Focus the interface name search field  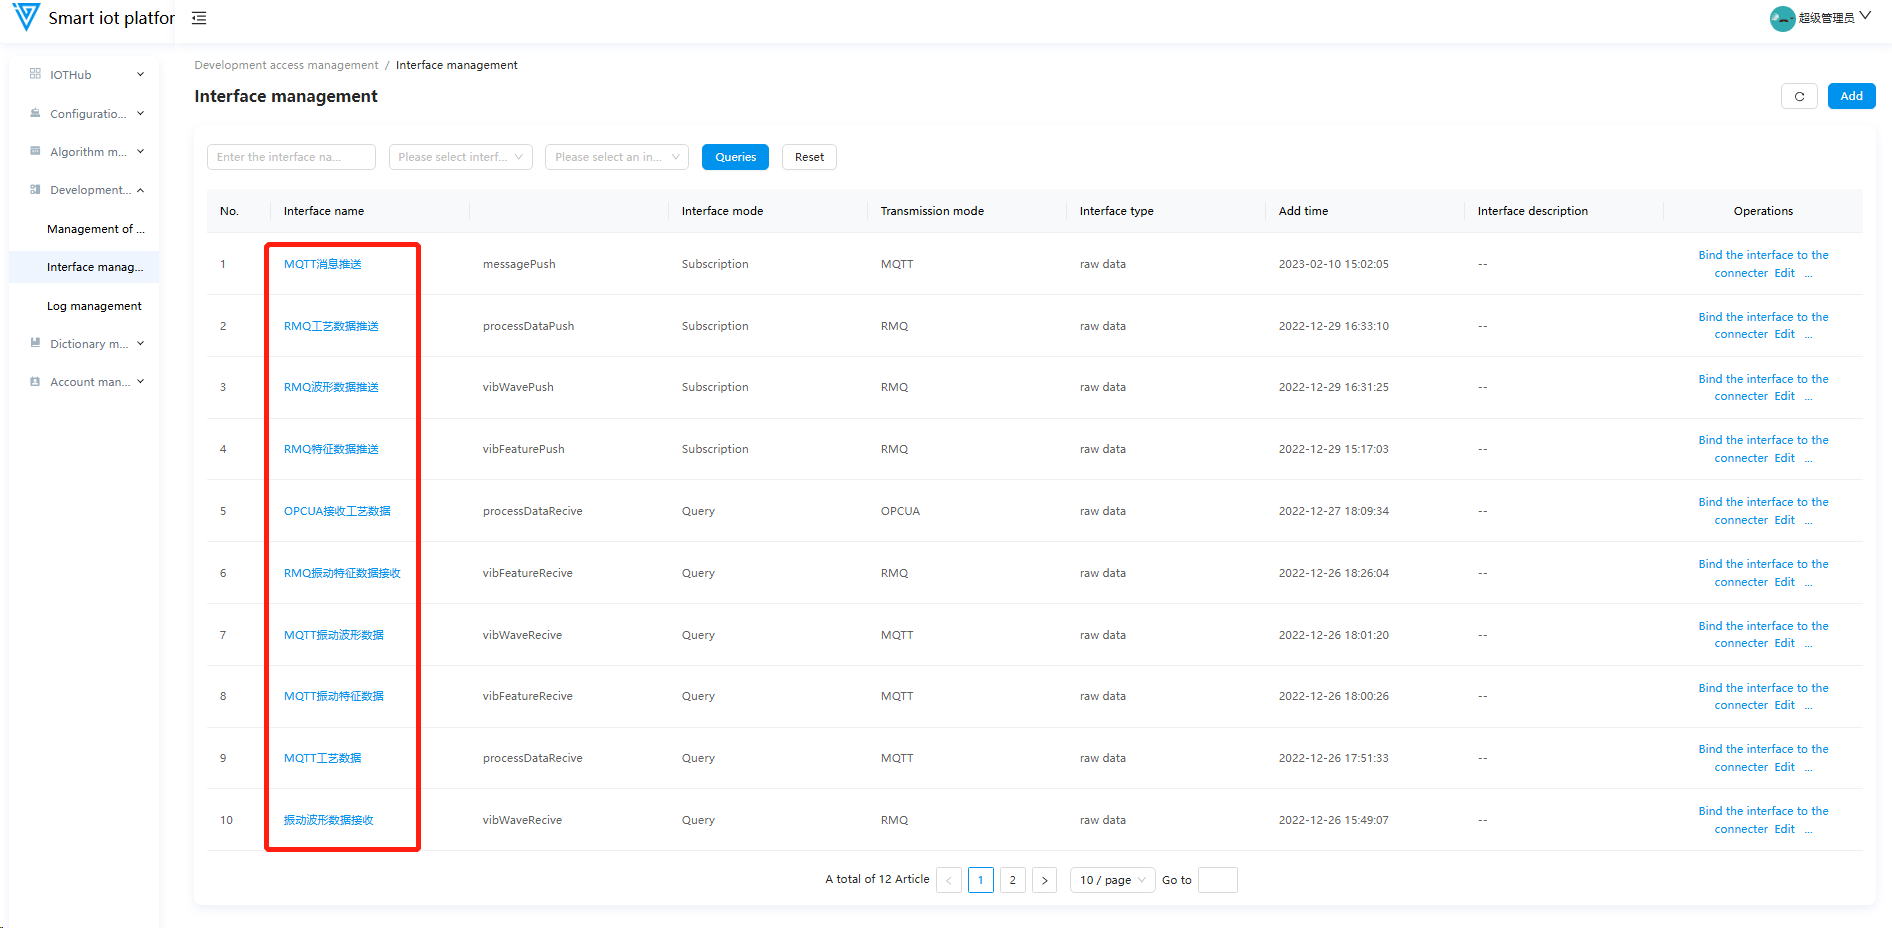coord(291,157)
